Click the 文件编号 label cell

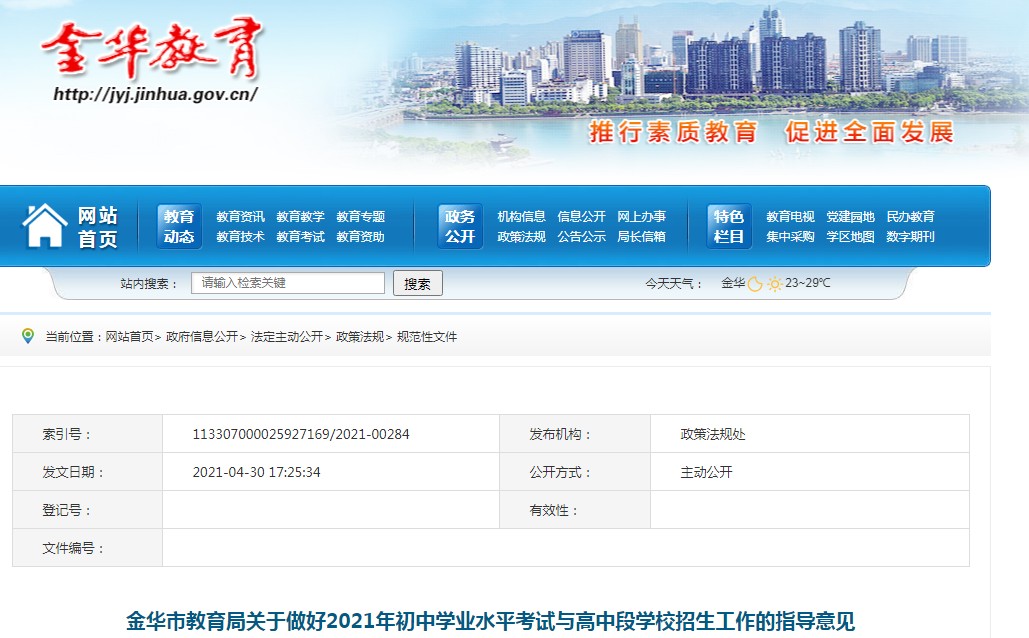coord(87,548)
